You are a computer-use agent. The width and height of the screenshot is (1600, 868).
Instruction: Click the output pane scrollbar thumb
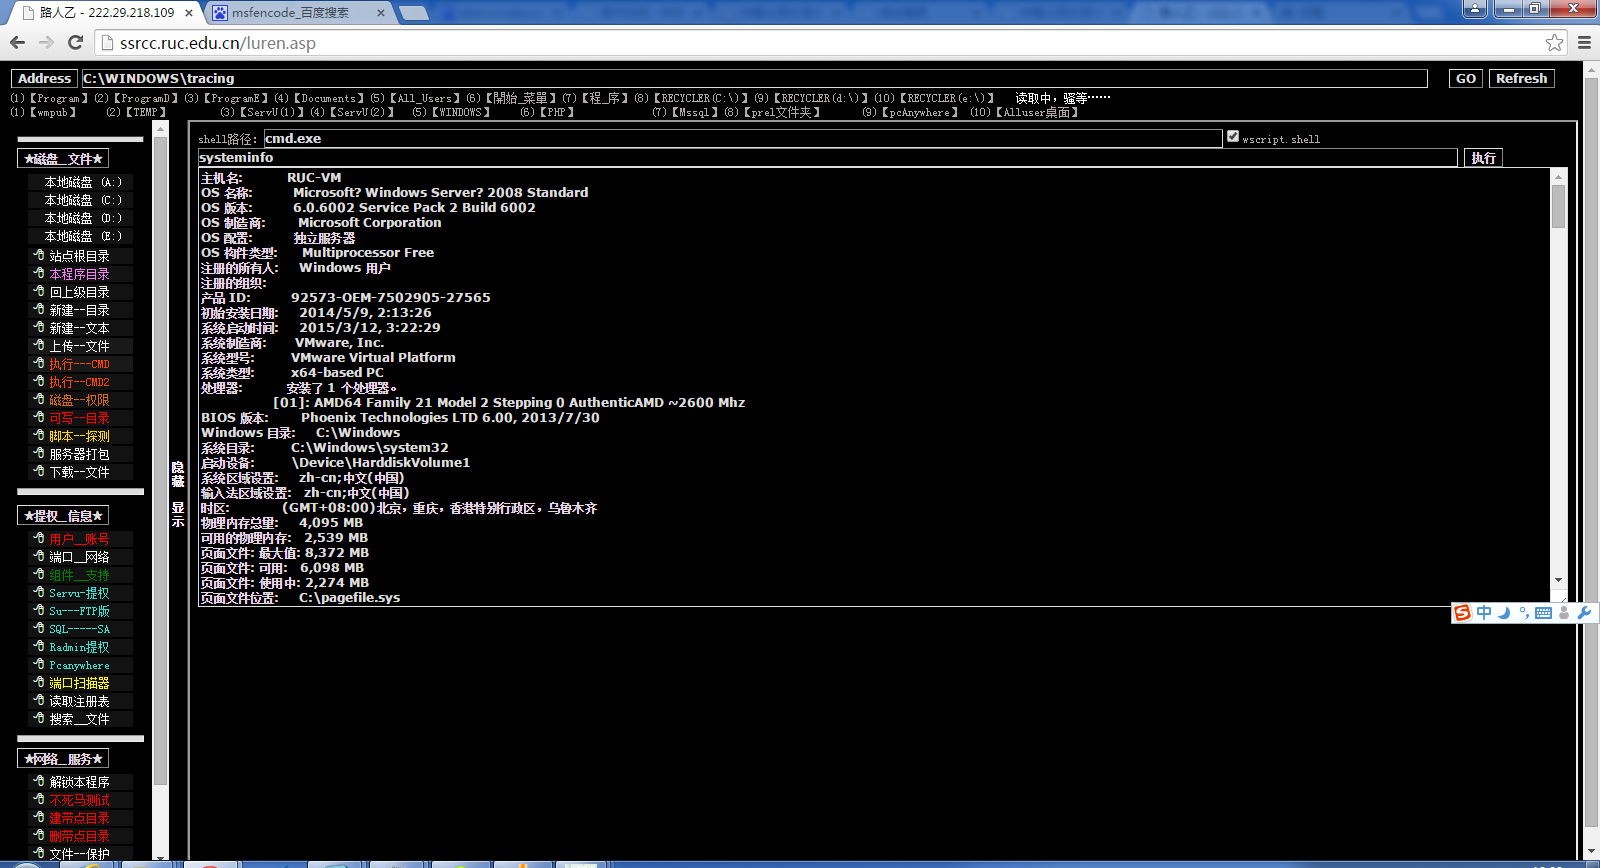(x=1558, y=206)
